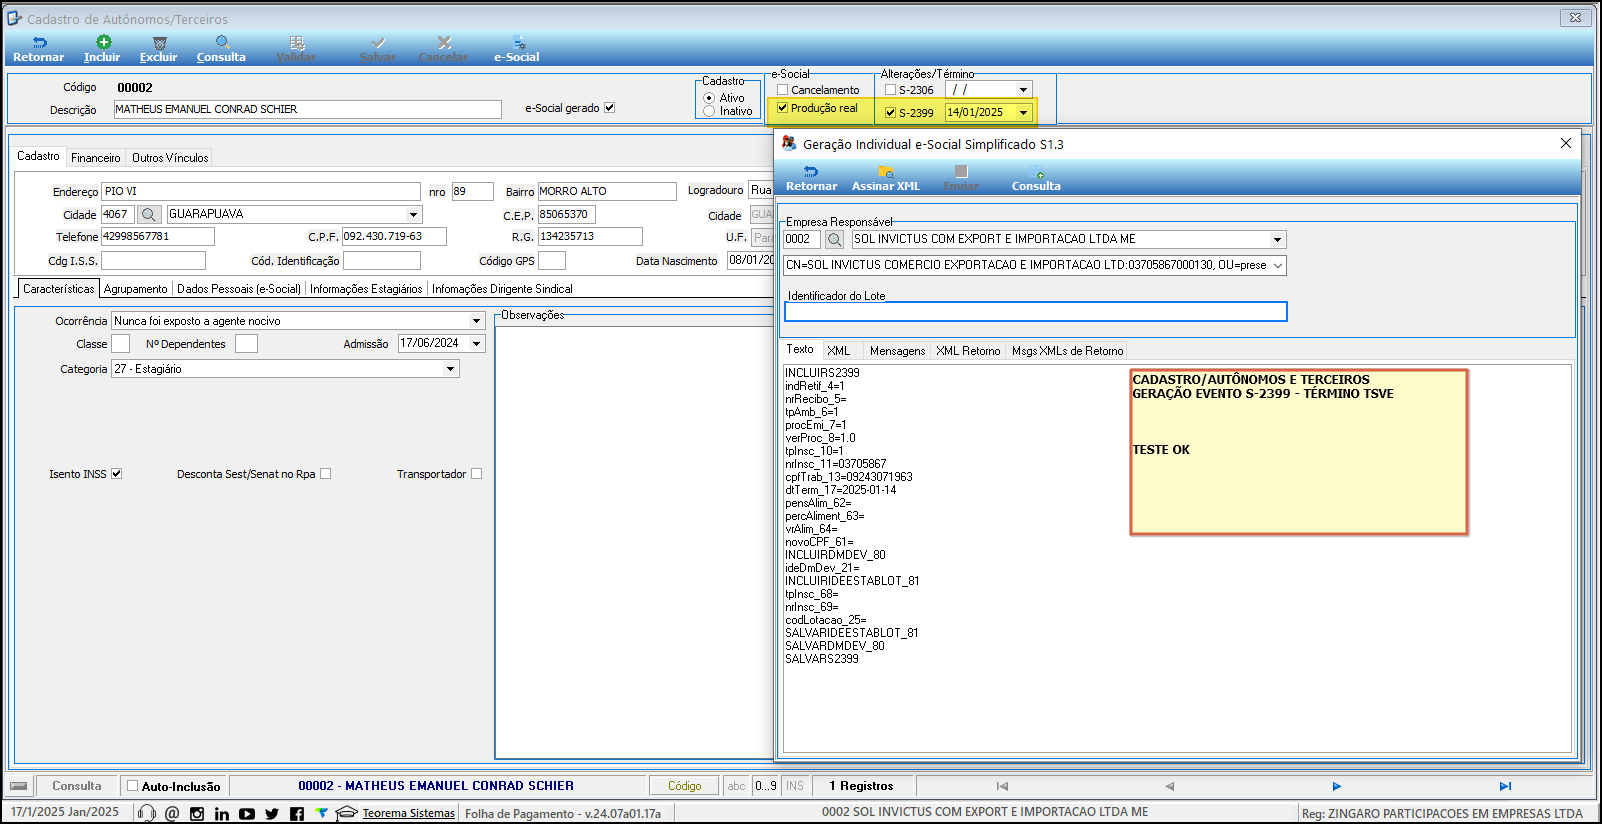Expand the CN=SOL INVICTUS certificate dropdown

tap(1278, 265)
